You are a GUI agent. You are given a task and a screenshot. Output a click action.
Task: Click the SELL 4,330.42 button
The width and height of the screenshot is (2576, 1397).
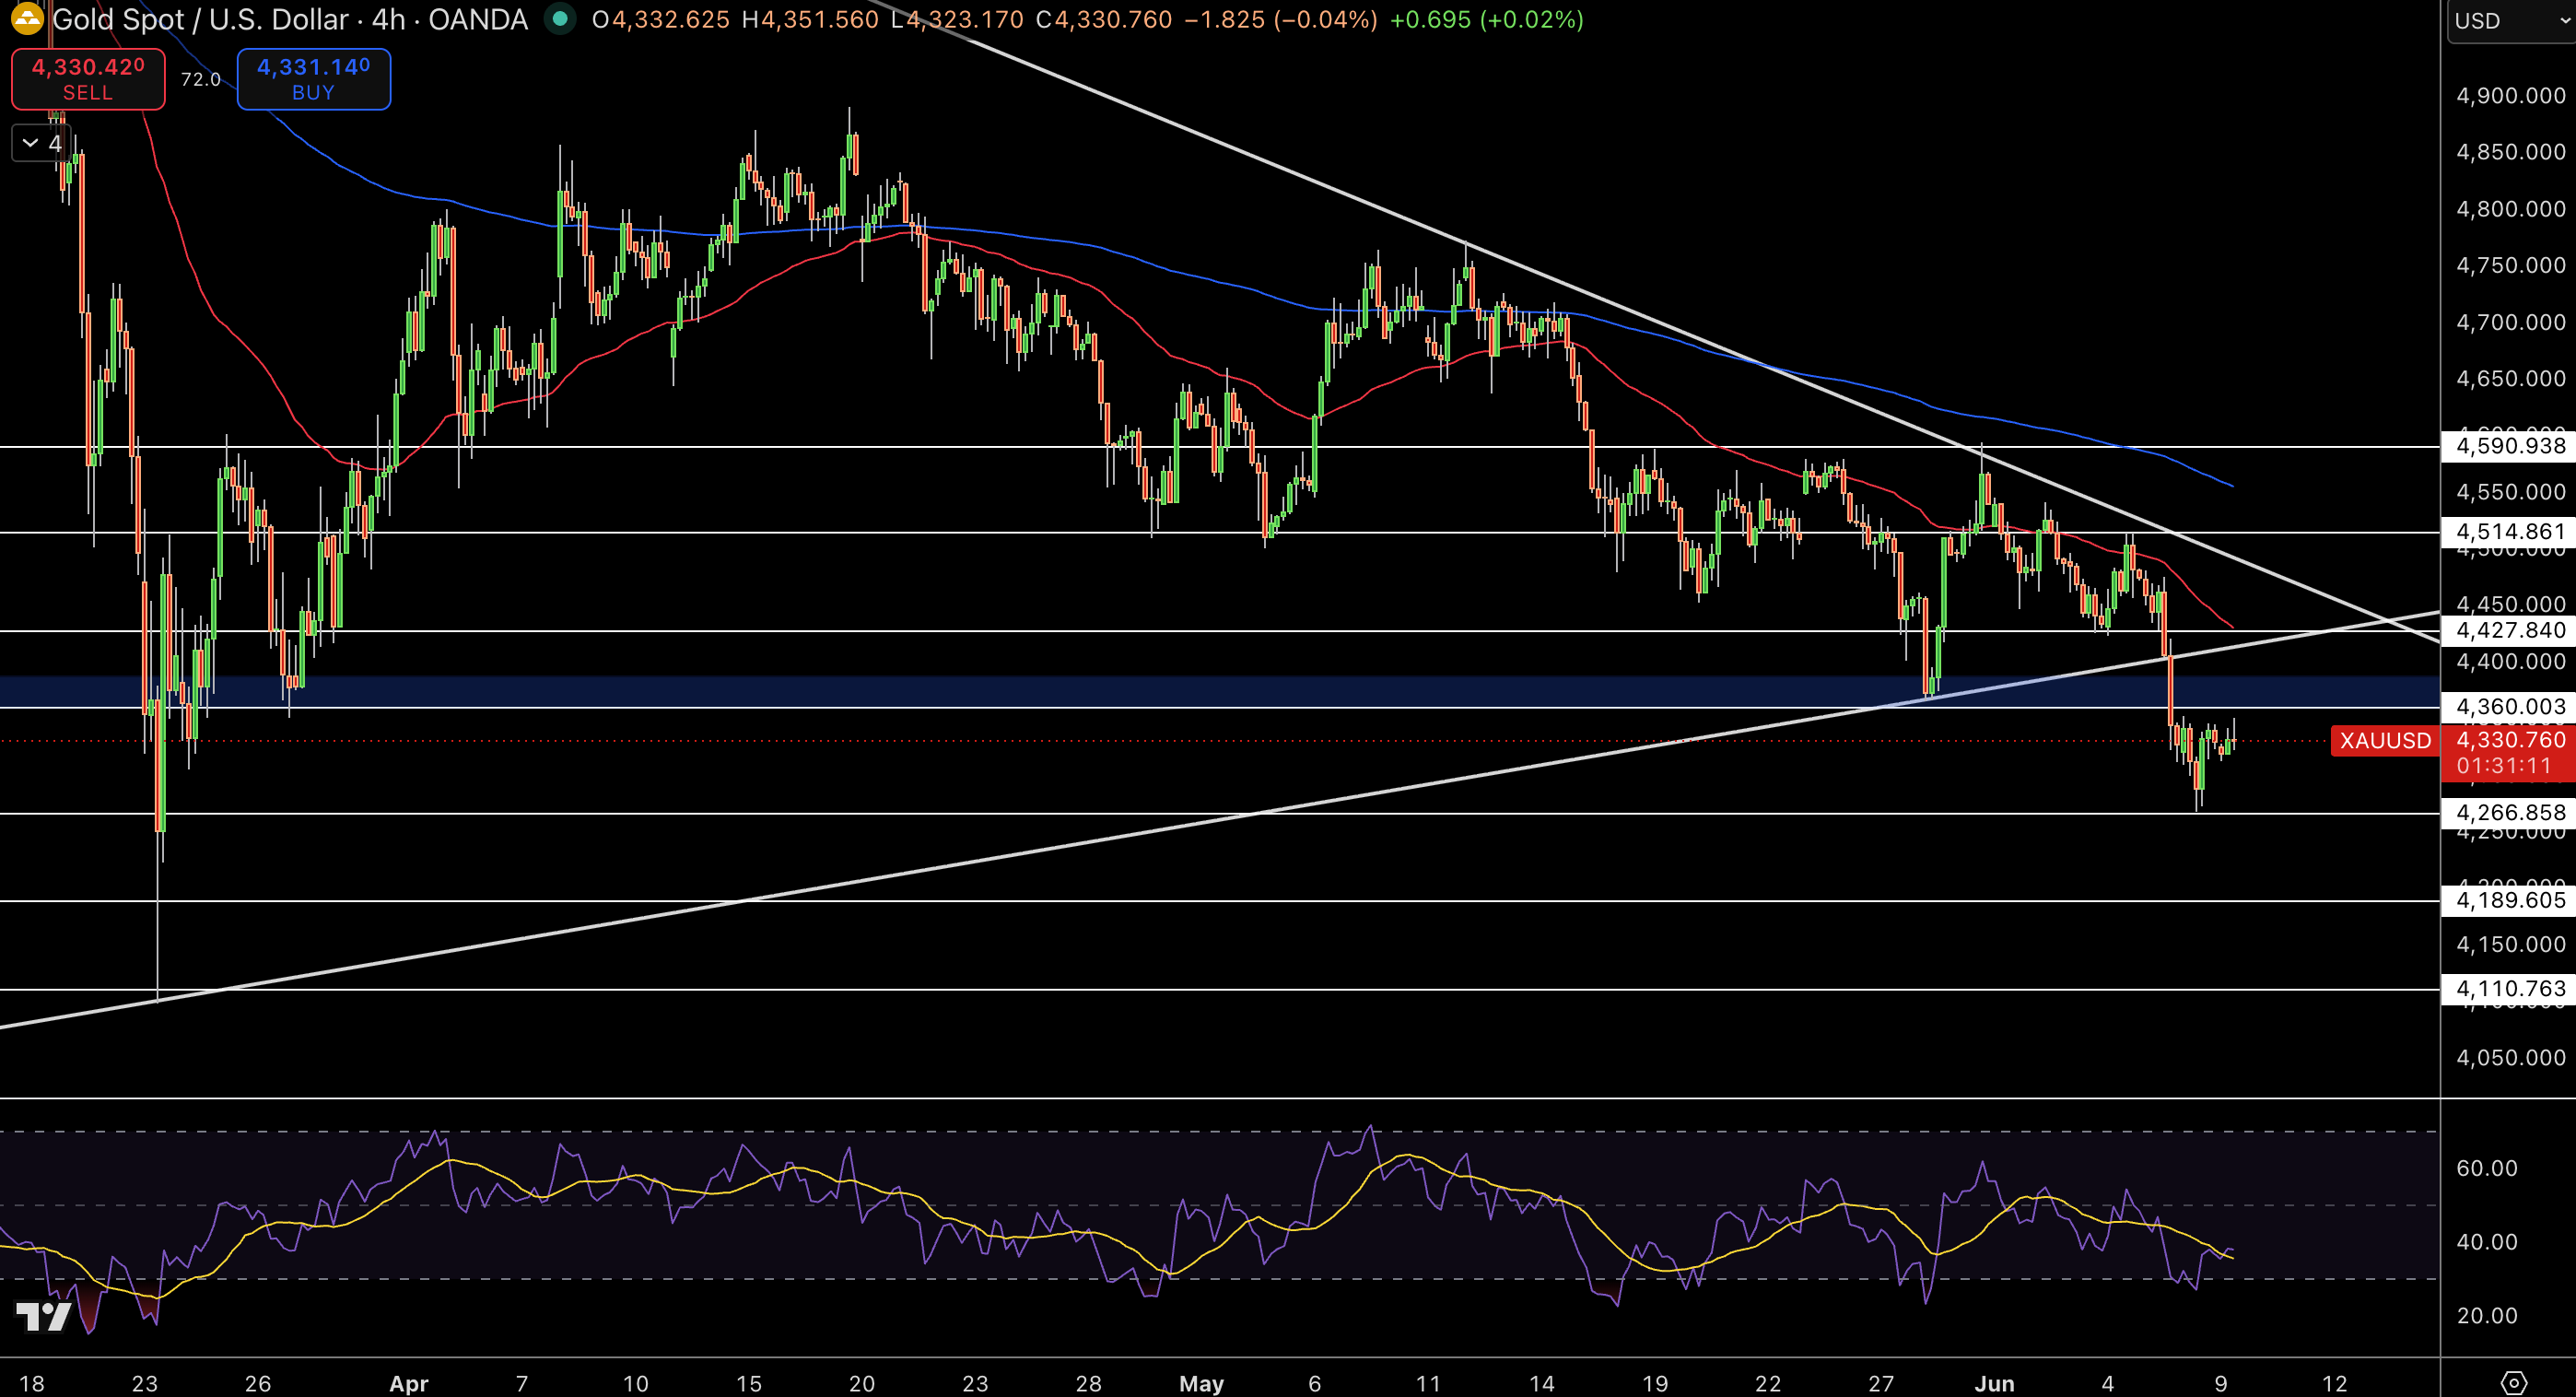point(88,79)
